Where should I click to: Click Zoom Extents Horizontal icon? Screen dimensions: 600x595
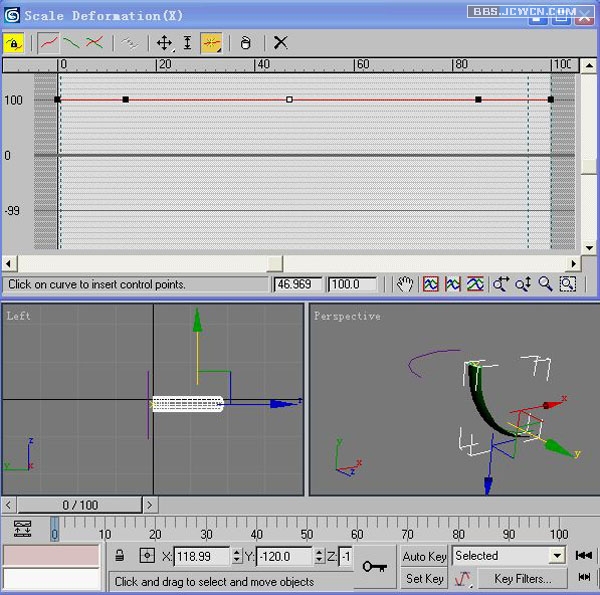453,284
